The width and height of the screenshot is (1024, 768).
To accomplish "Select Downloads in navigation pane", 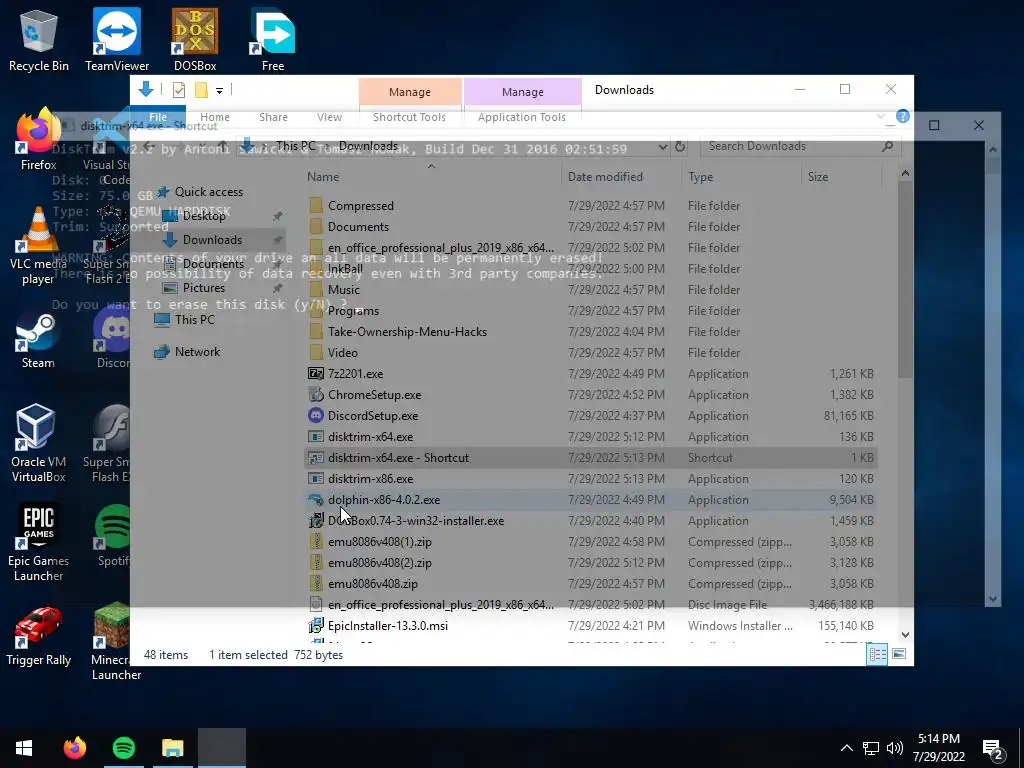I will click(212, 240).
